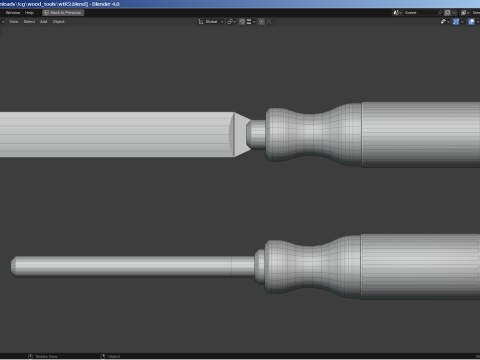Open the Window menu
This screenshot has width=480, height=360.
[13, 13]
